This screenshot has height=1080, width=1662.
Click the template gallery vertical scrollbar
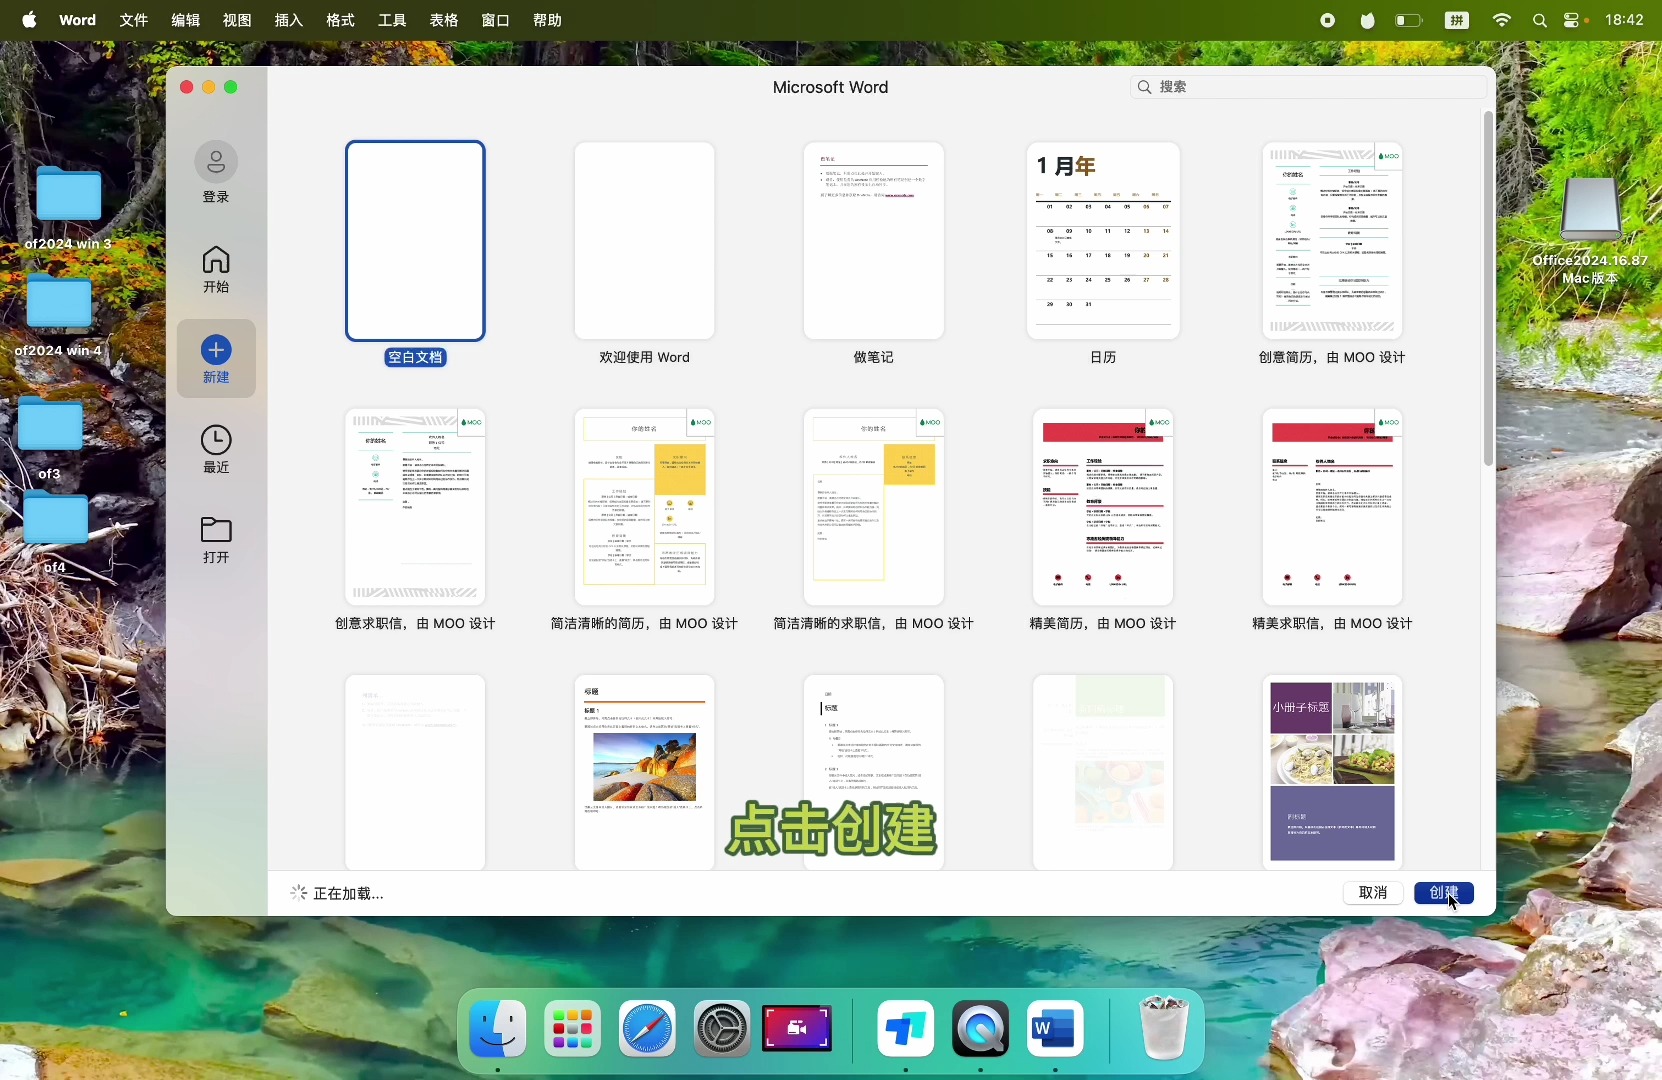coord(1488,289)
